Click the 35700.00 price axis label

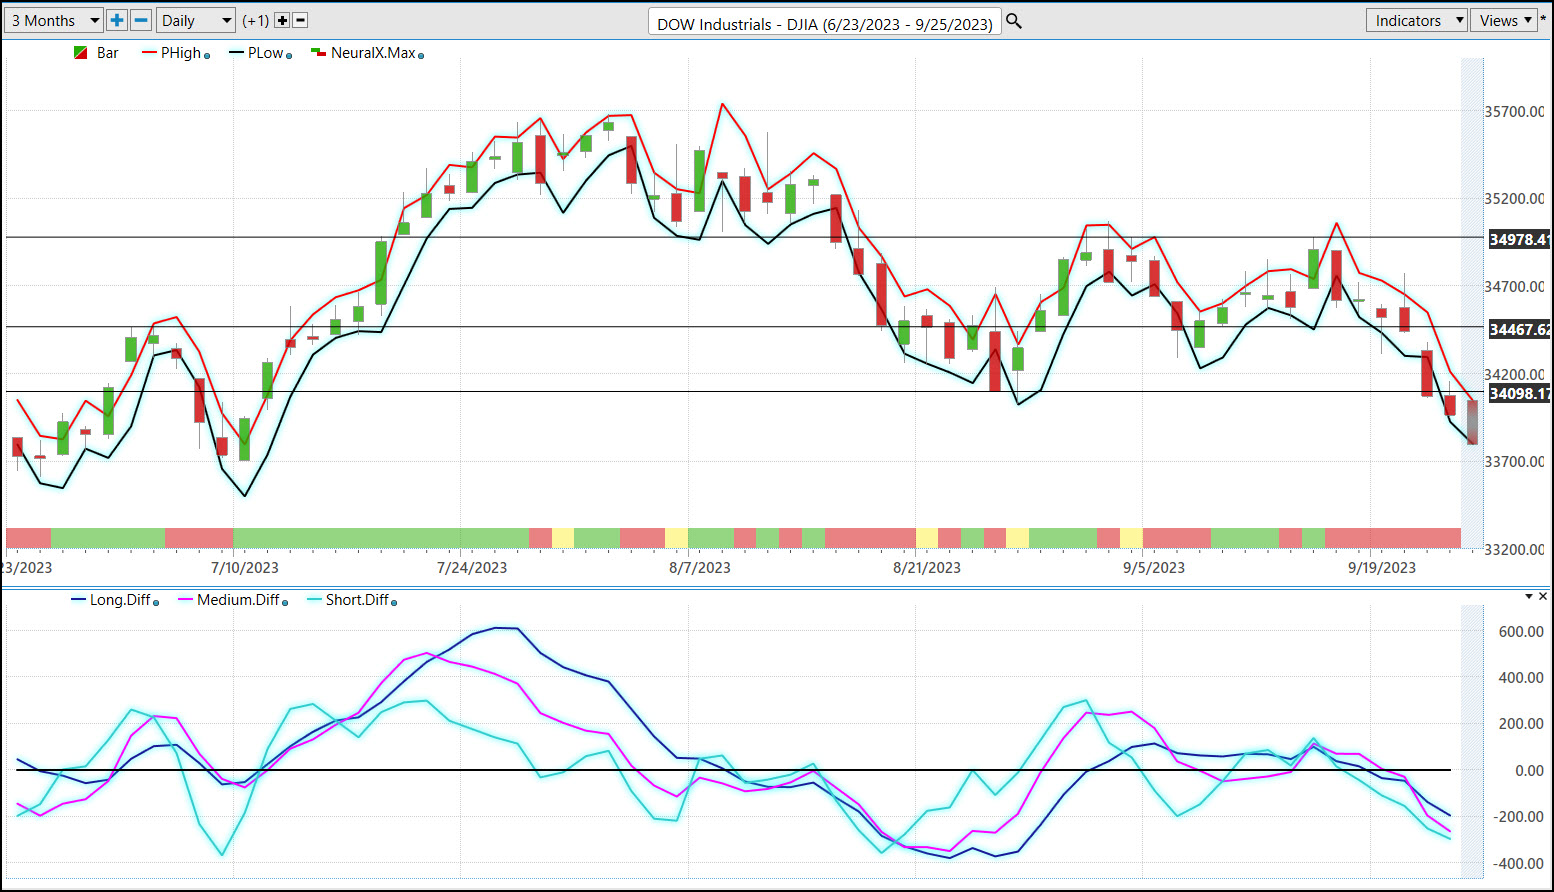[x=1514, y=112]
